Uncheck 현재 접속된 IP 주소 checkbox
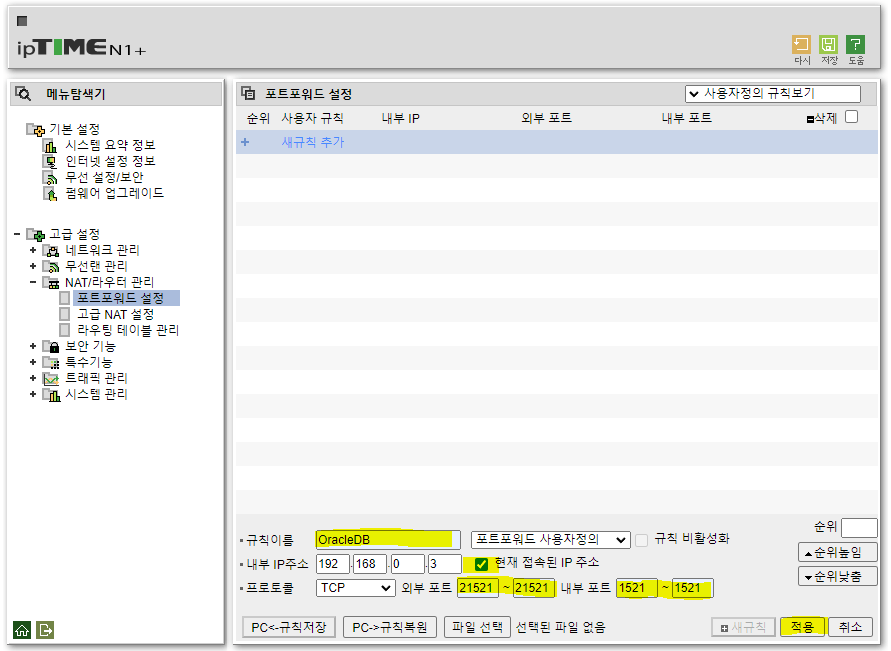This screenshot has height=651, width=891. 481,564
